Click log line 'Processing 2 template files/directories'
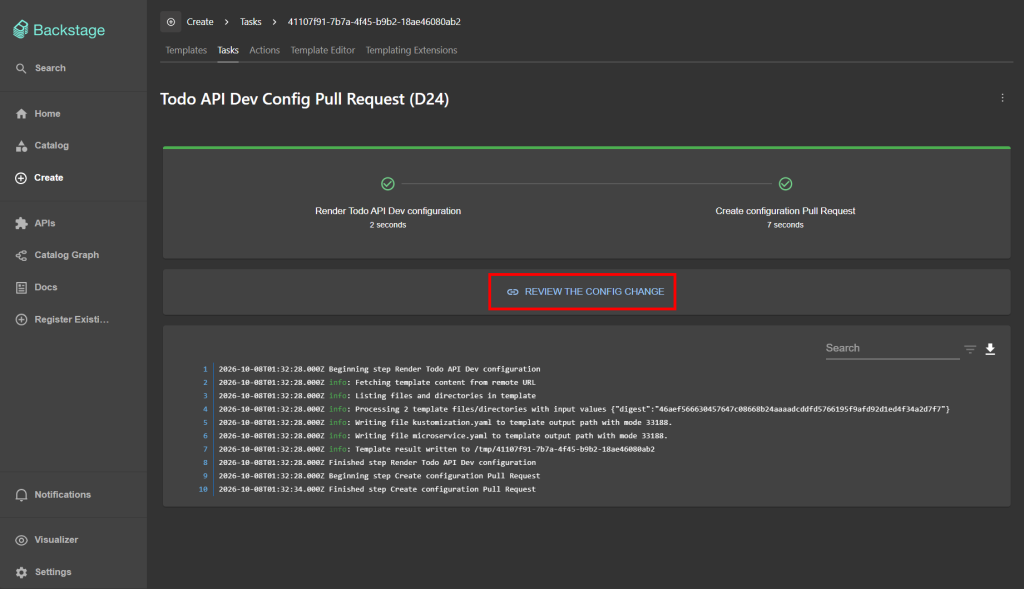The image size is (1024, 589). tap(584, 409)
